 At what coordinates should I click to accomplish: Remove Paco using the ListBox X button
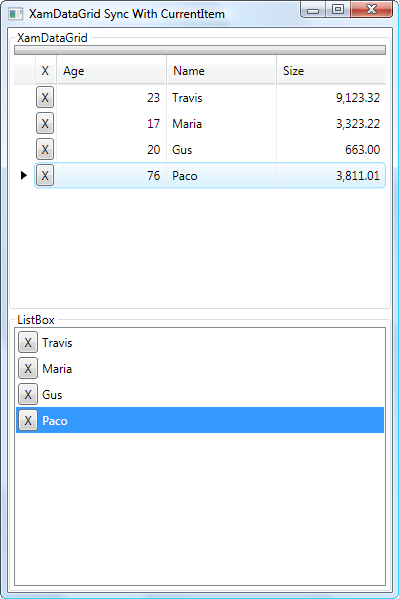coord(28,420)
